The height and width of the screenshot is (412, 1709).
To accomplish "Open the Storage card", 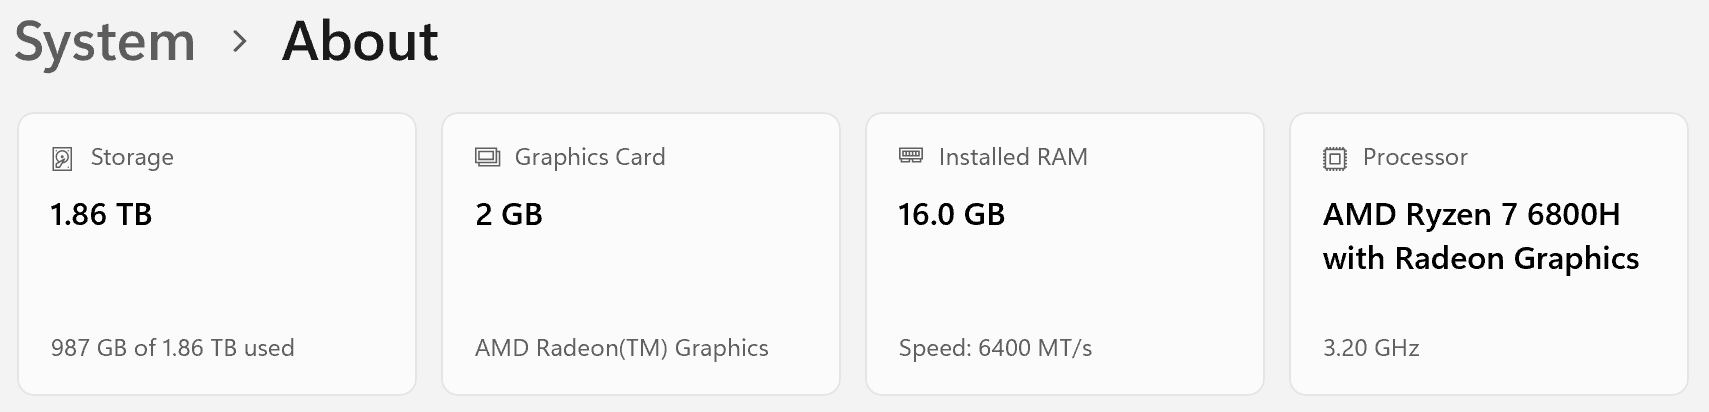I will pos(216,280).
